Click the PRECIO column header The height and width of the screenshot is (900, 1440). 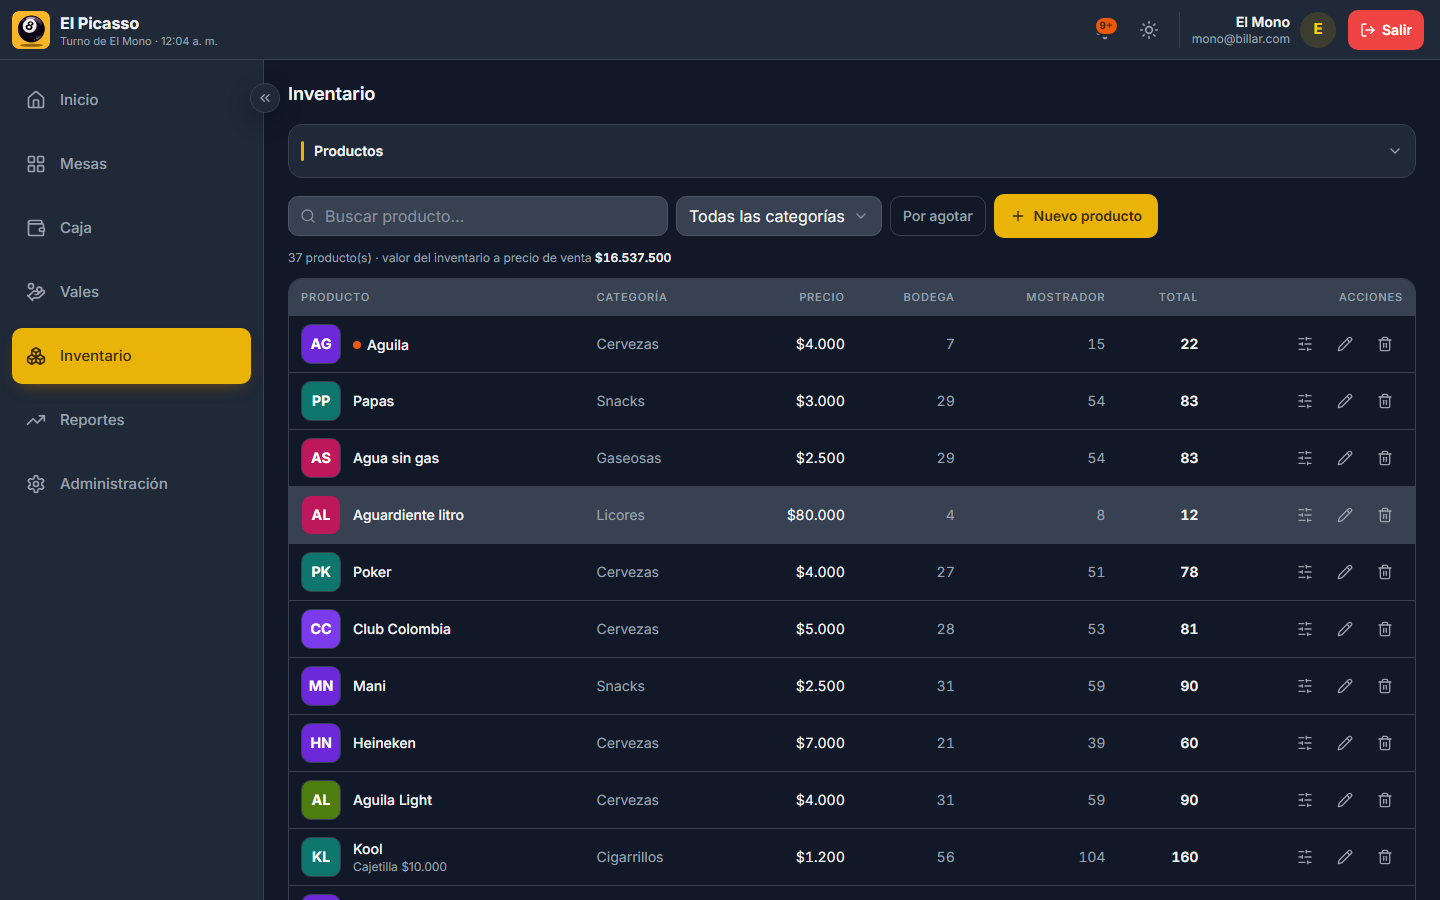(x=822, y=297)
